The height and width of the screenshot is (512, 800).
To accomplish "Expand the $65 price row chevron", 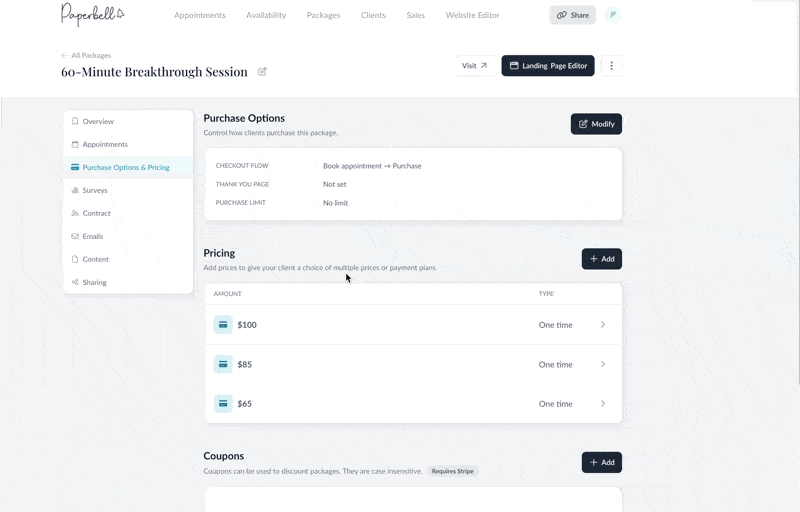I will (x=603, y=404).
